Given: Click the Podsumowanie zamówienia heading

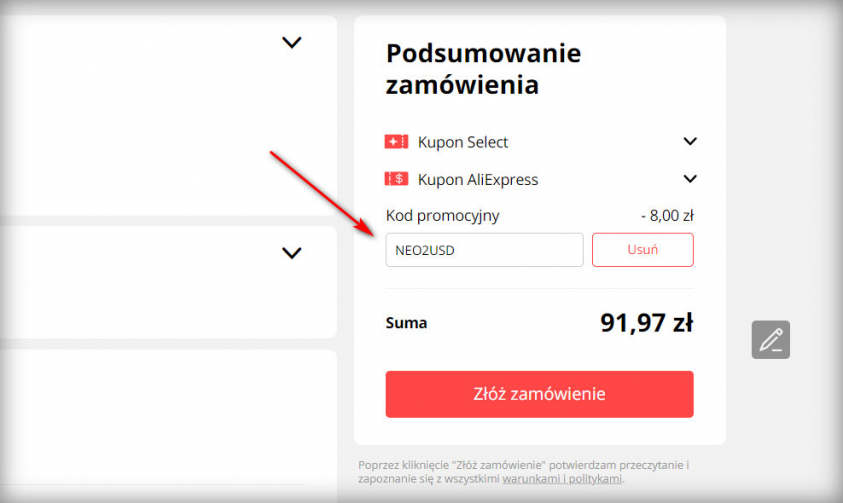Looking at the screenshot, I should [x=483, y=69].
